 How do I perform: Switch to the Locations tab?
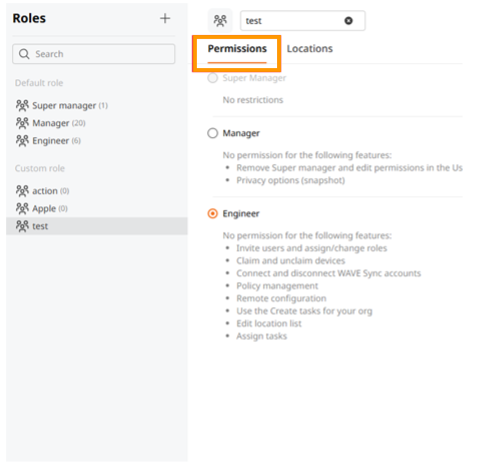(x=310, y=49)
